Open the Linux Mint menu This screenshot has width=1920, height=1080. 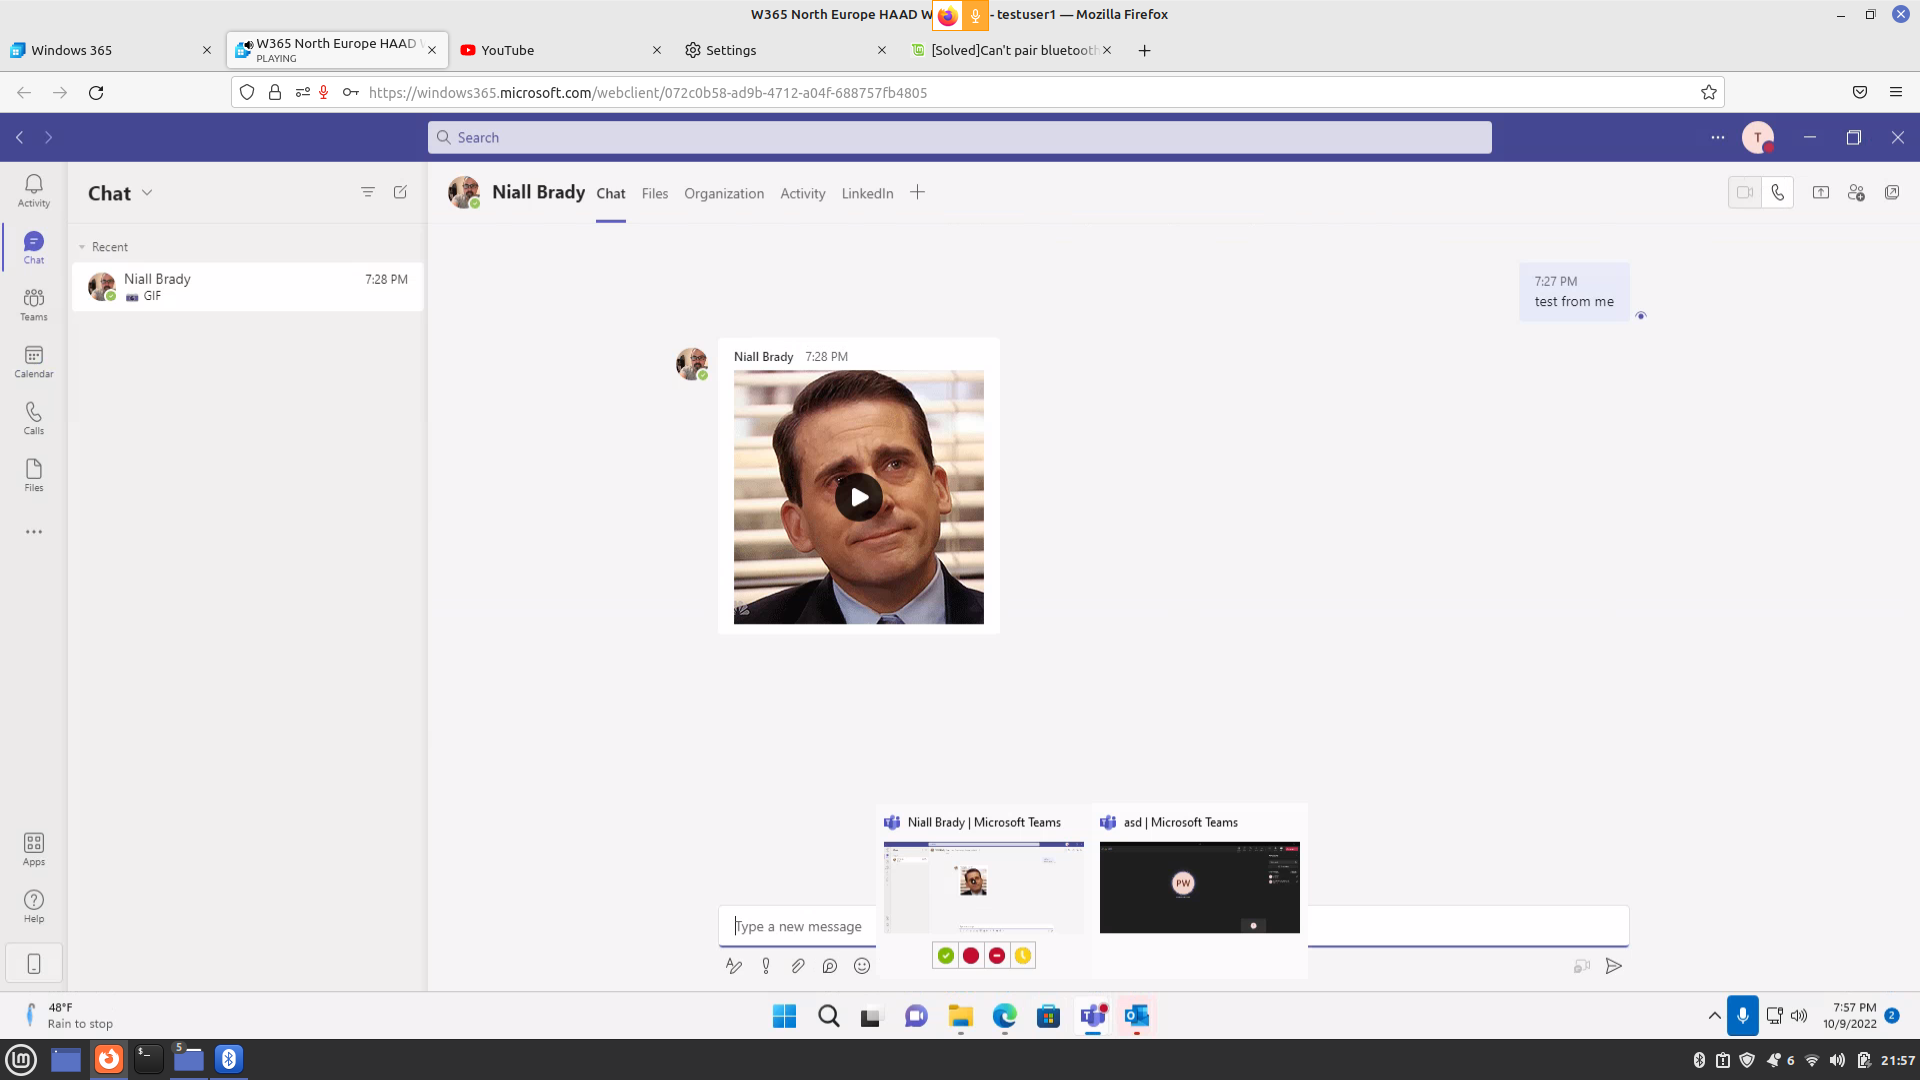pos(21,1059)
